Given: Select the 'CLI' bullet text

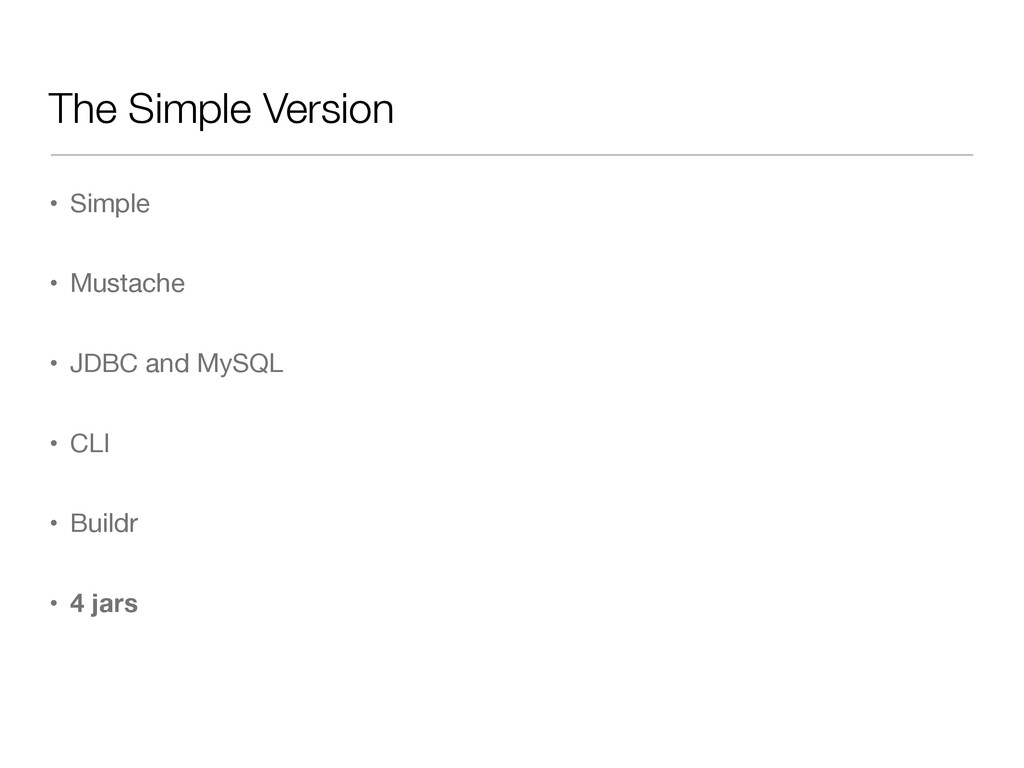Looking at the screenshot, I should (89, 444).
